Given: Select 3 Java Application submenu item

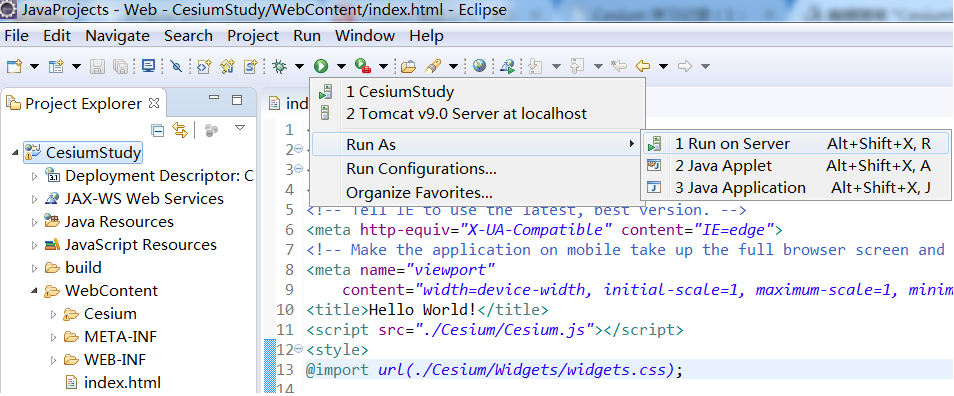Looking at the screenshot, I should point(795,188).
